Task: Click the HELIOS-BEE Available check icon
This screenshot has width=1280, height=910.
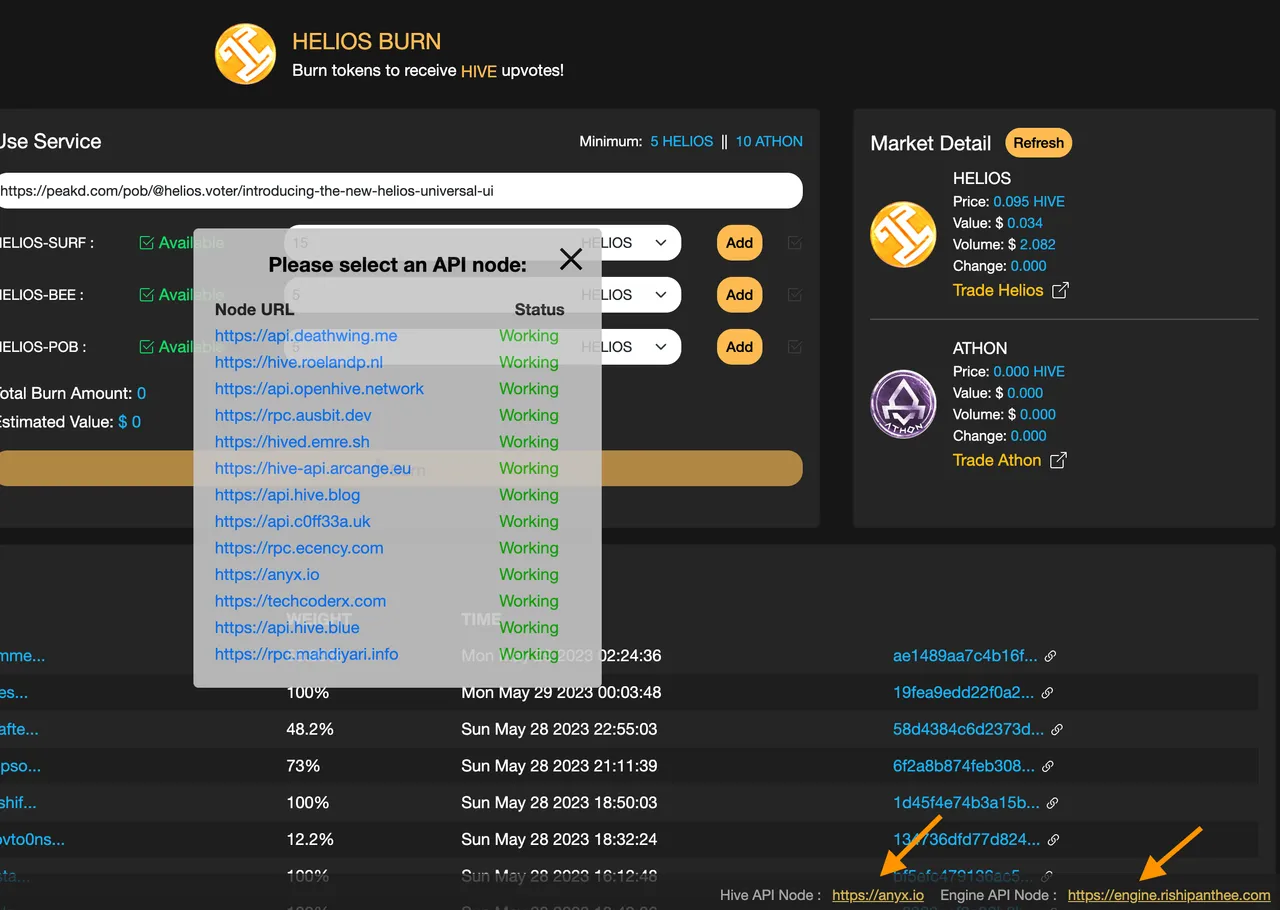Action: [x=147, y=294]
